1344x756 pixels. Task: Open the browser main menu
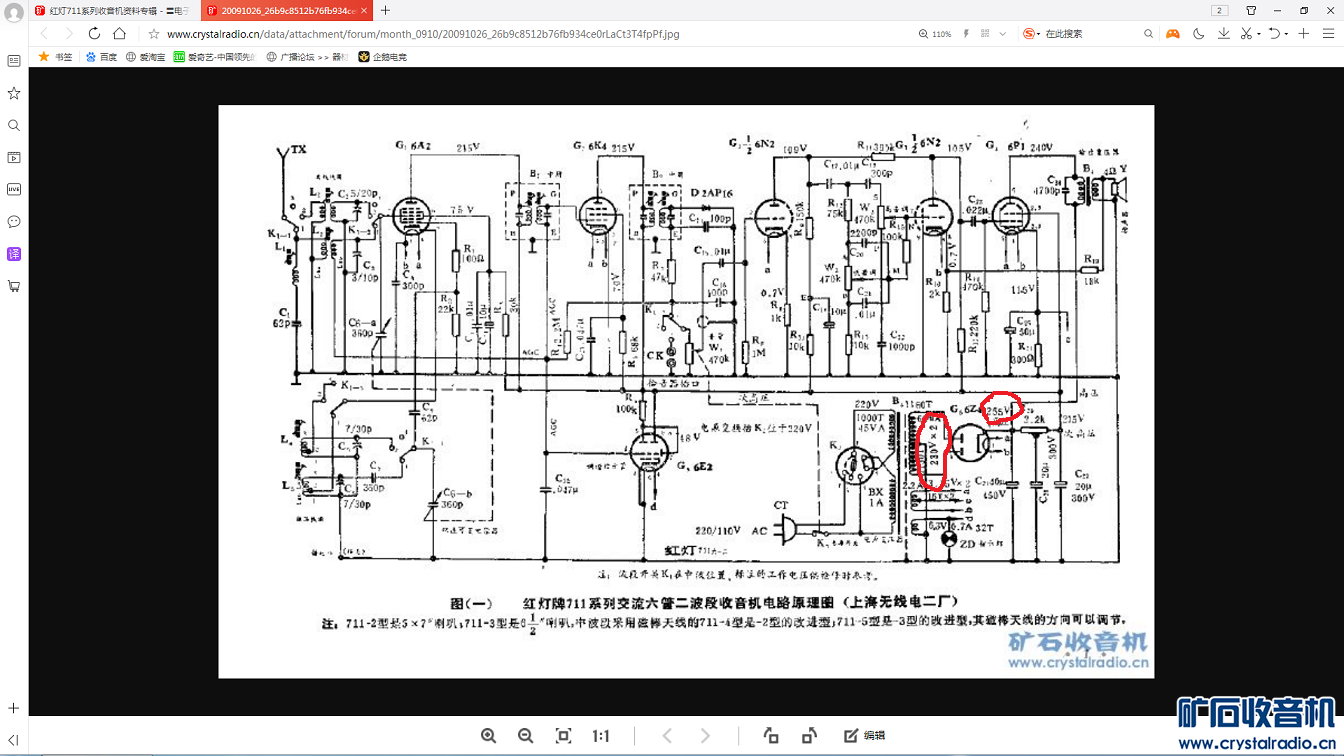[1329, 34]
